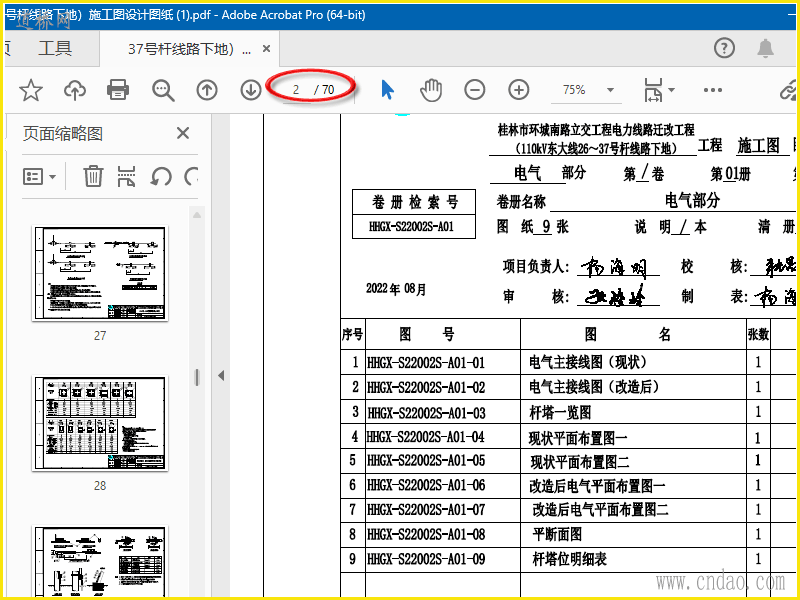Select the thumbnail below page 28
Image resolution: width=800 pixels, height=600 pixels.
point(100,561)
